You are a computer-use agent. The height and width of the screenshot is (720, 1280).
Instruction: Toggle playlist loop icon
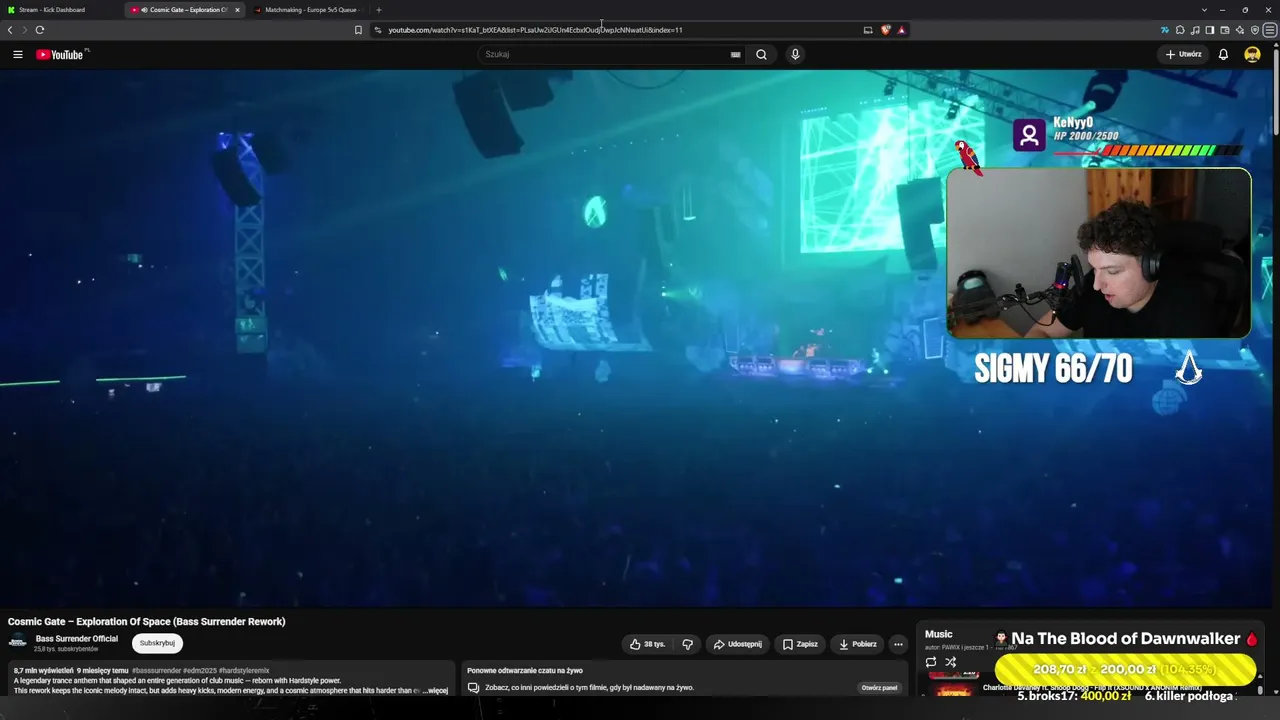point(931,662)
